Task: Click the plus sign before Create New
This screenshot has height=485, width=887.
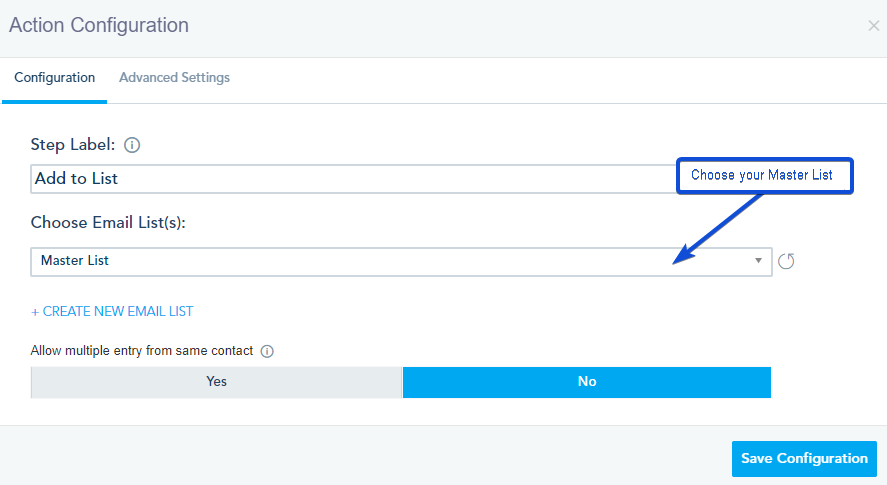Action: click(x=35, y=312)
